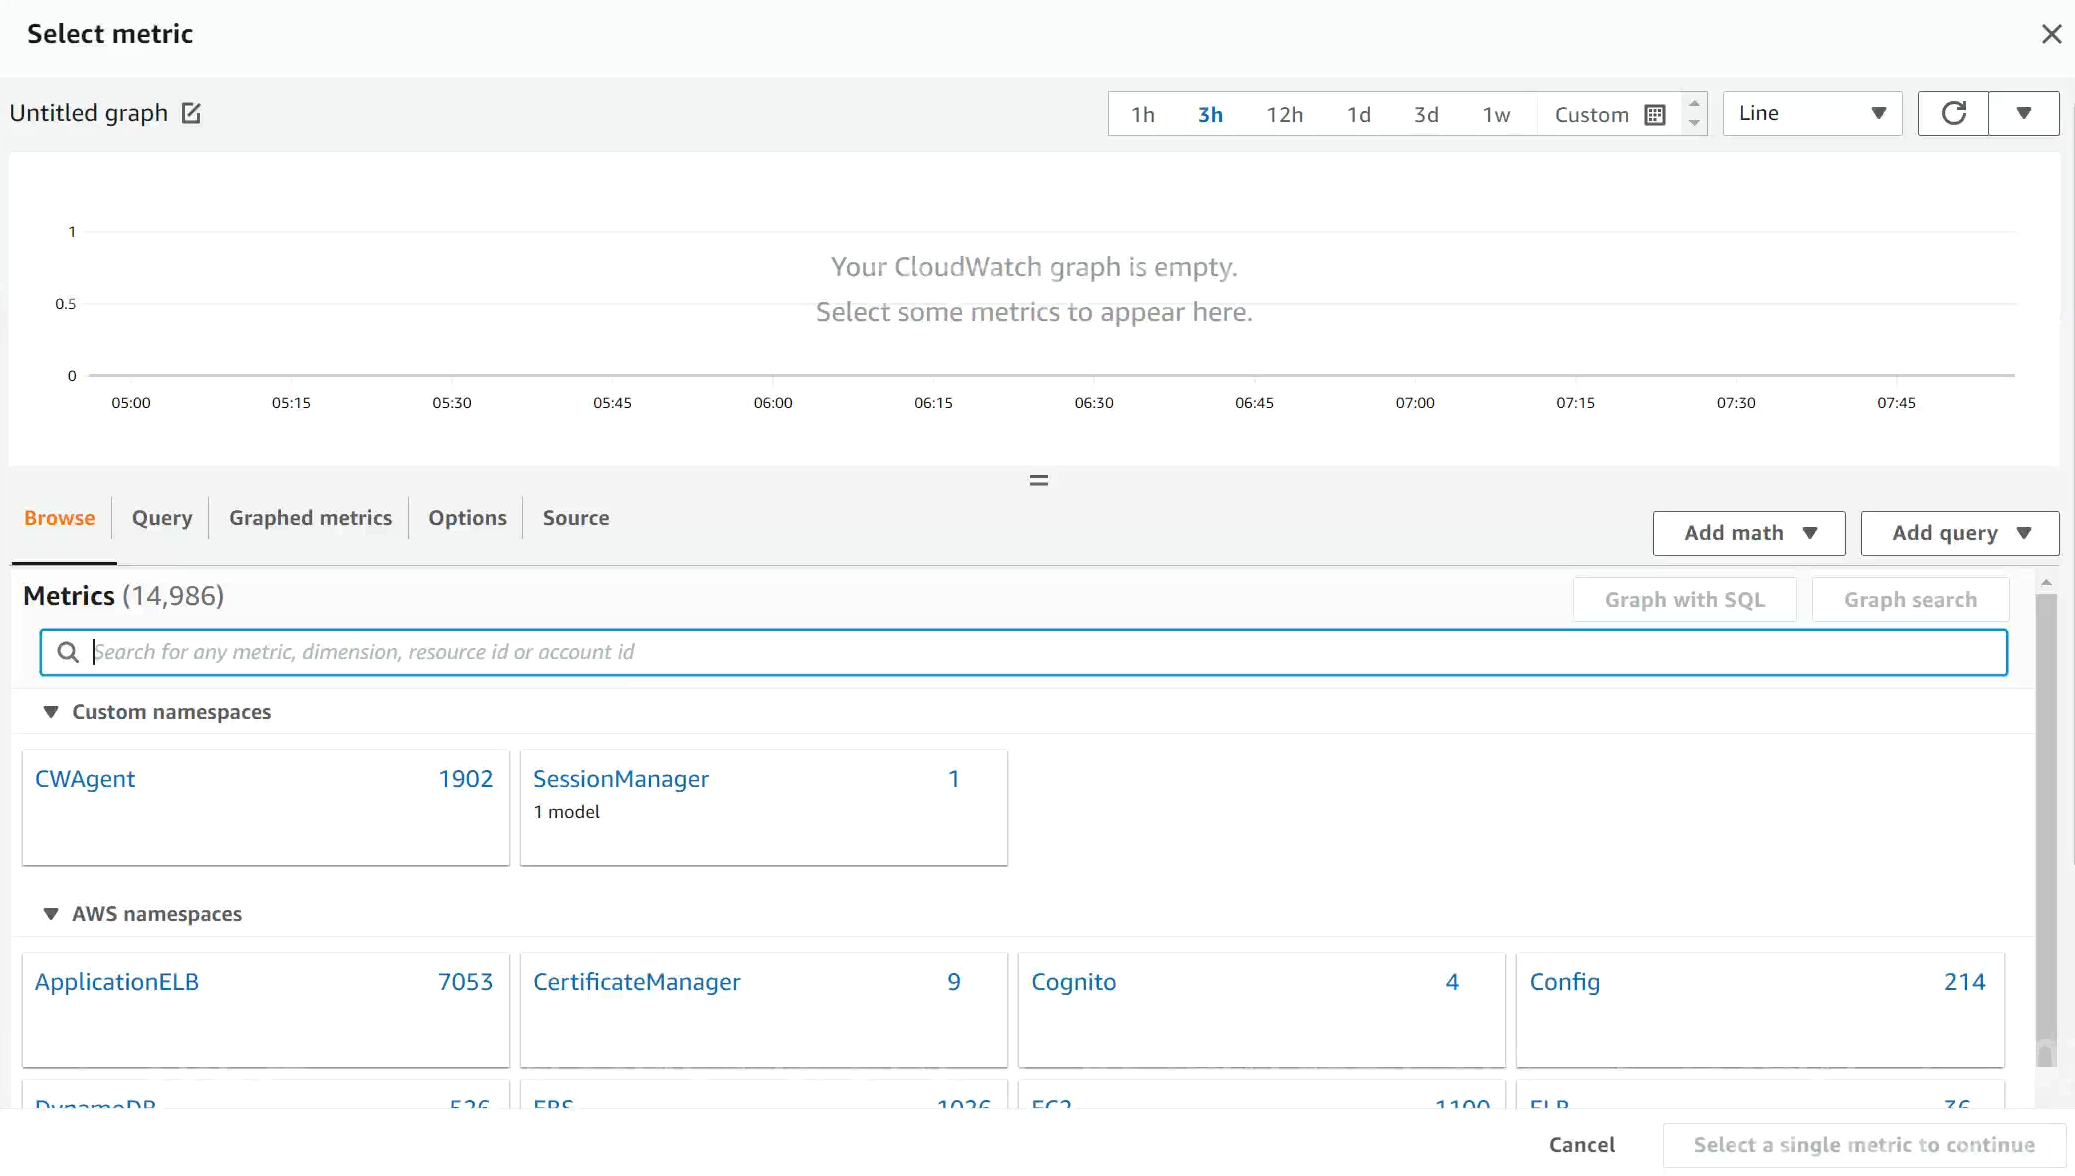Click the edit pencil icon next to Untitled graph
The height and width of the screenshot is (1176, 2075).
coord(190,113)
